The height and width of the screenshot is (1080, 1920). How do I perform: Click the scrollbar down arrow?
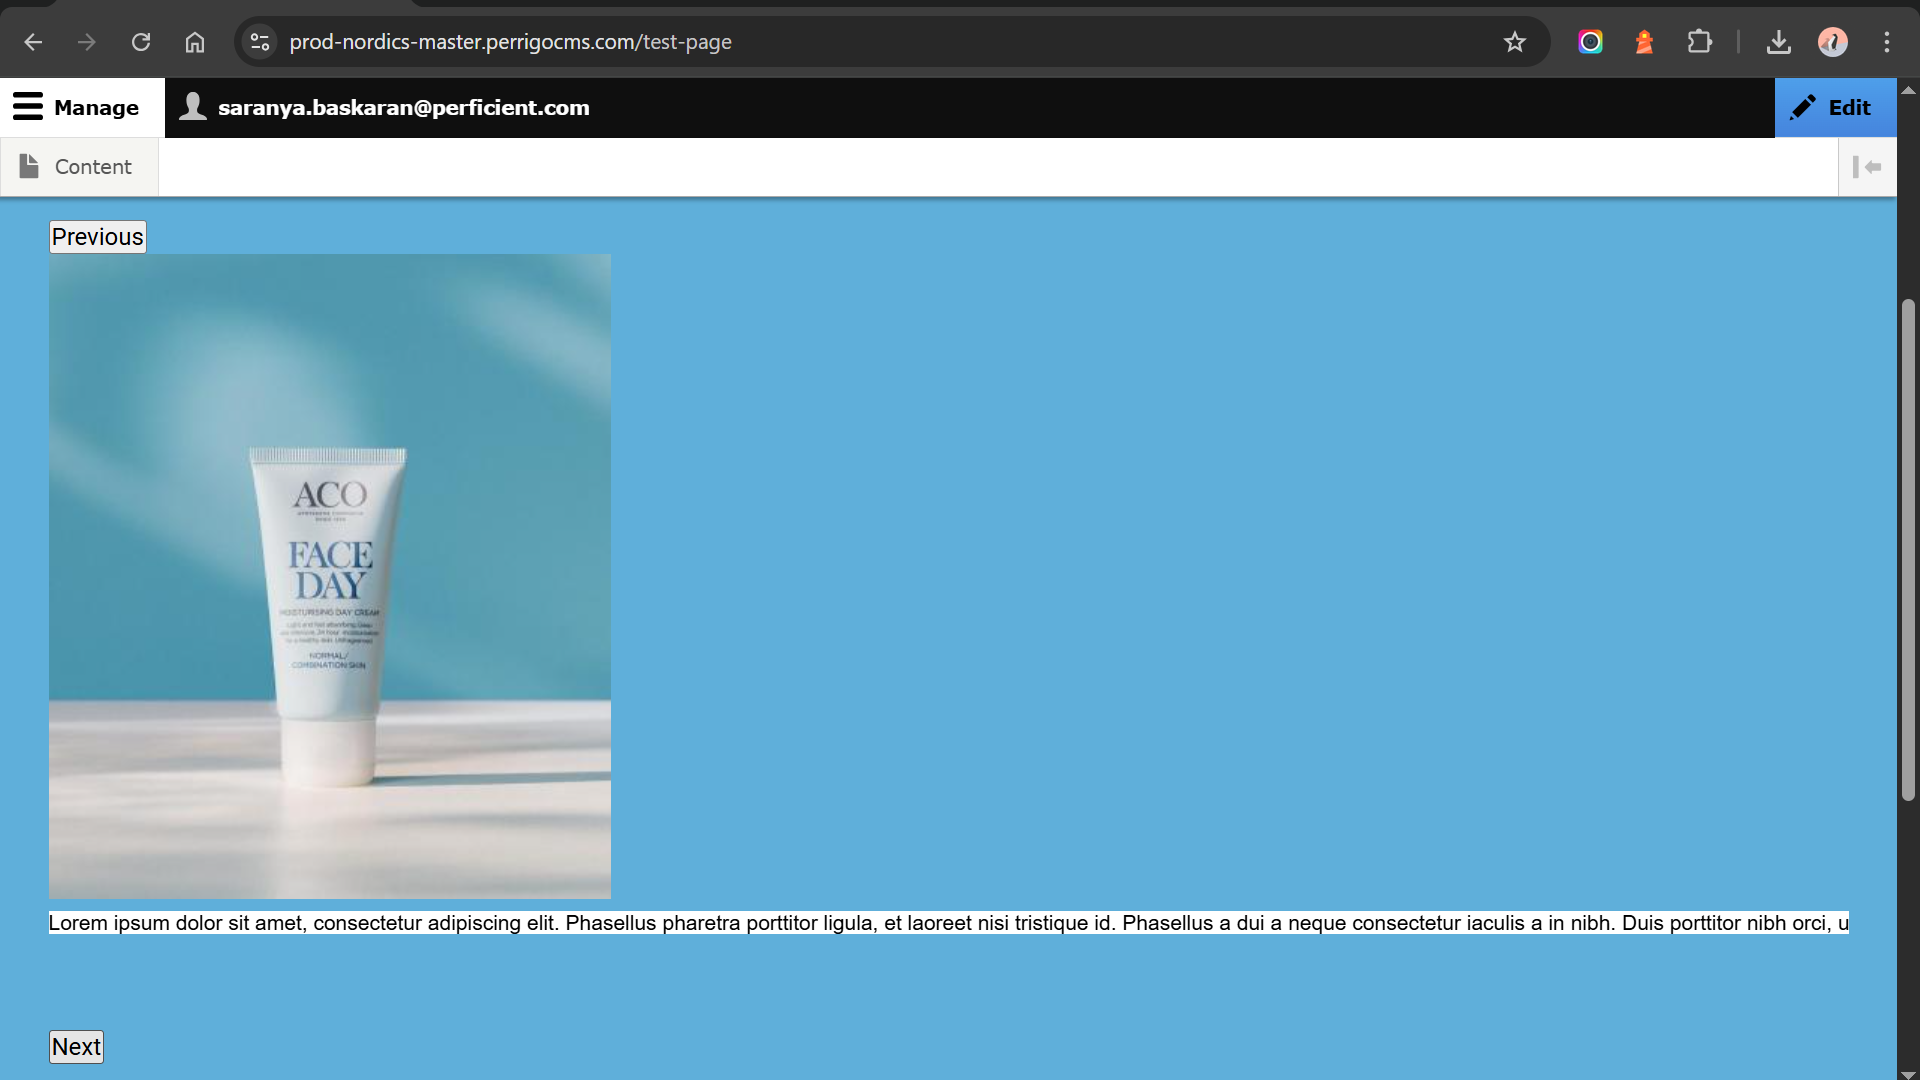[x=1908, y=1074]
